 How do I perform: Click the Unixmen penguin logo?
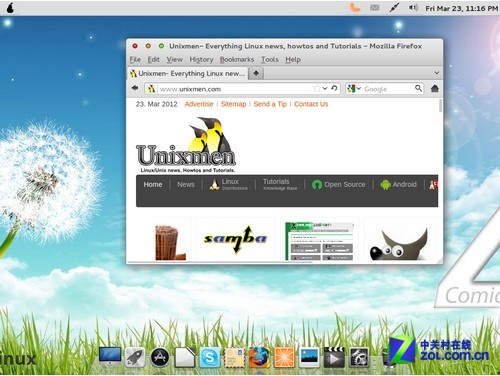(x=186, y=145)
